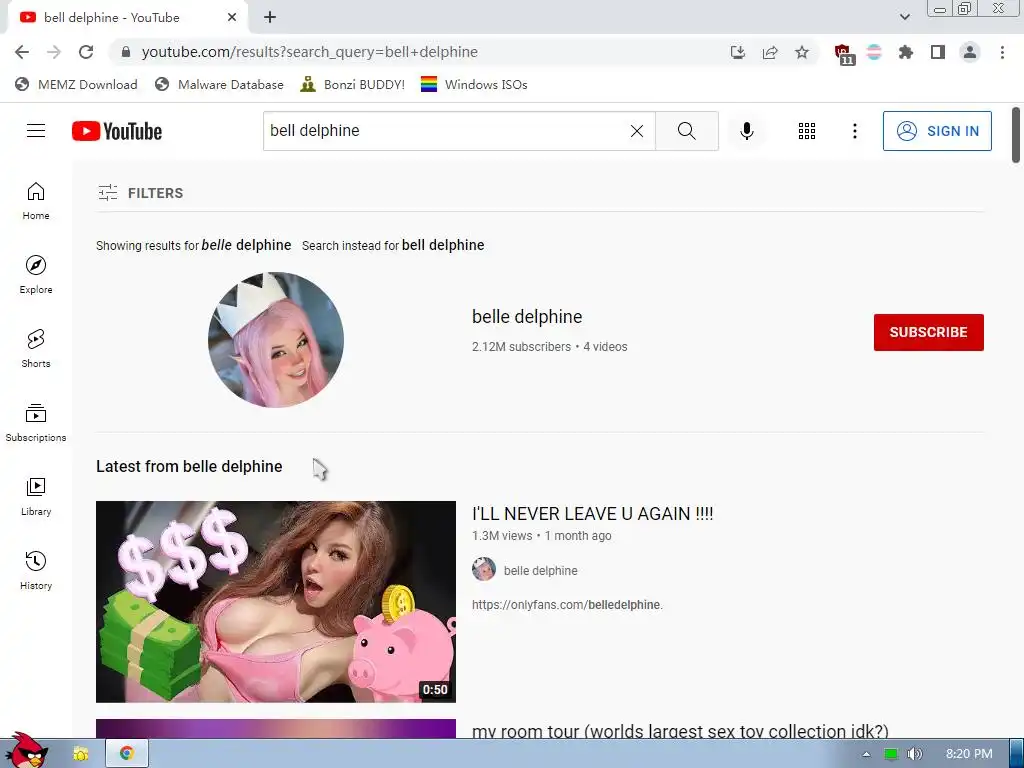
Task: Click the 'Latest from belle delphine' heading
Action: pos(189,466)
